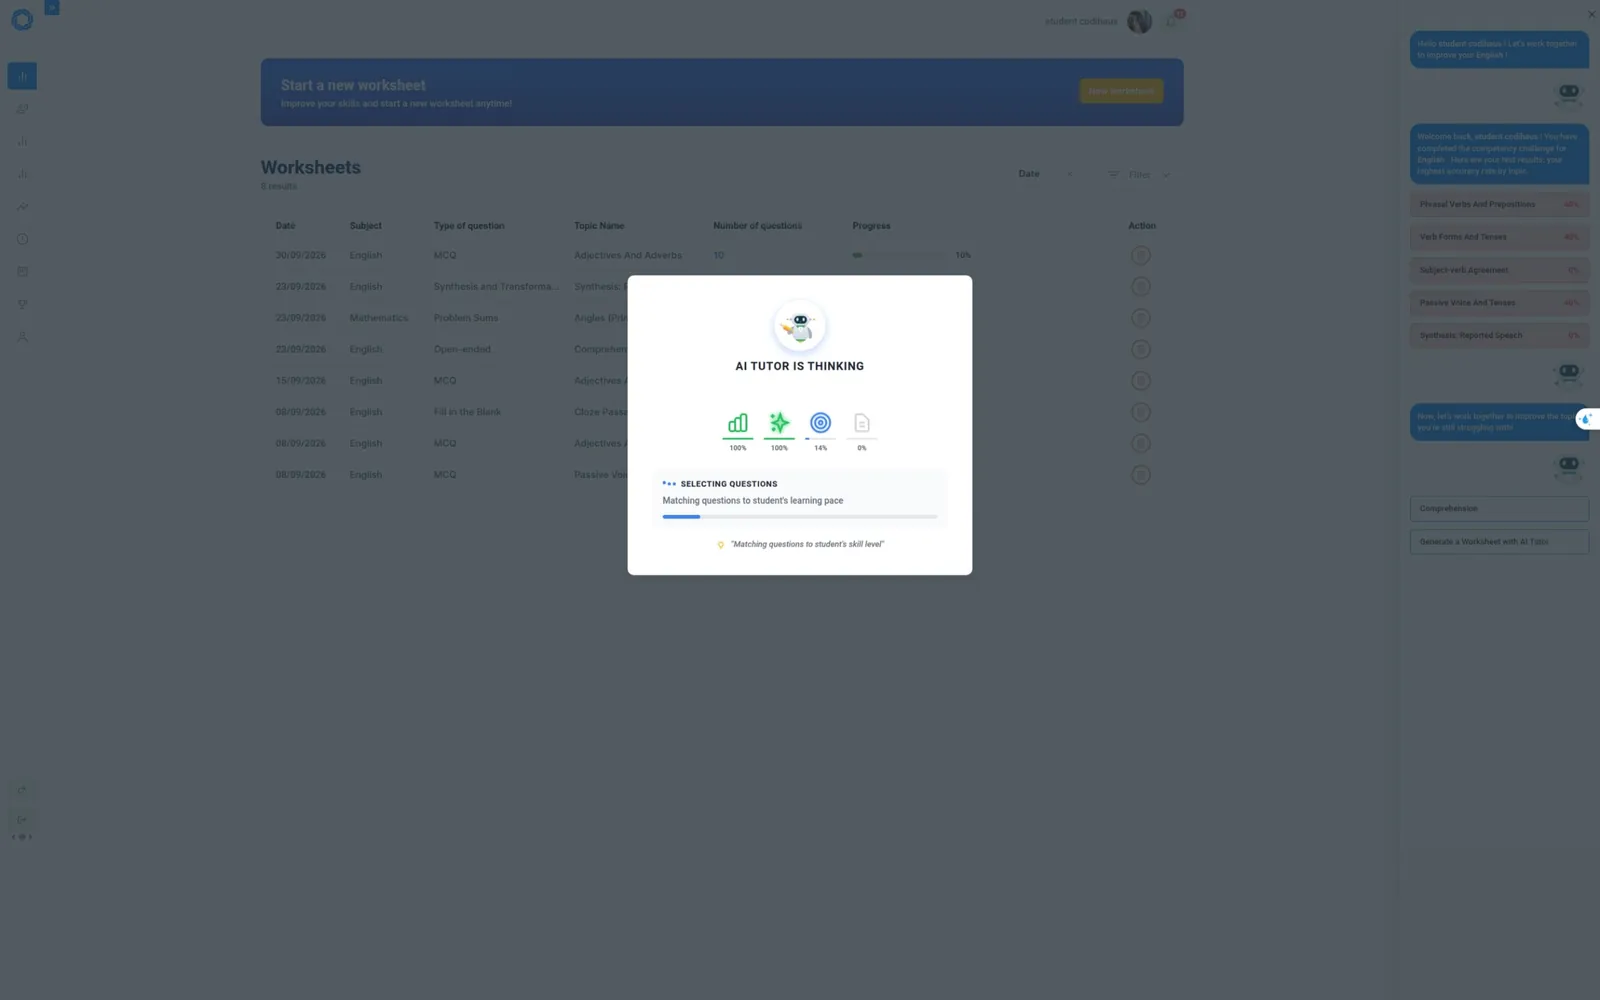Close the AI tutor chat panel
The height and width of the screenshot is (1000, 1600).
(x=1591, y=14)
